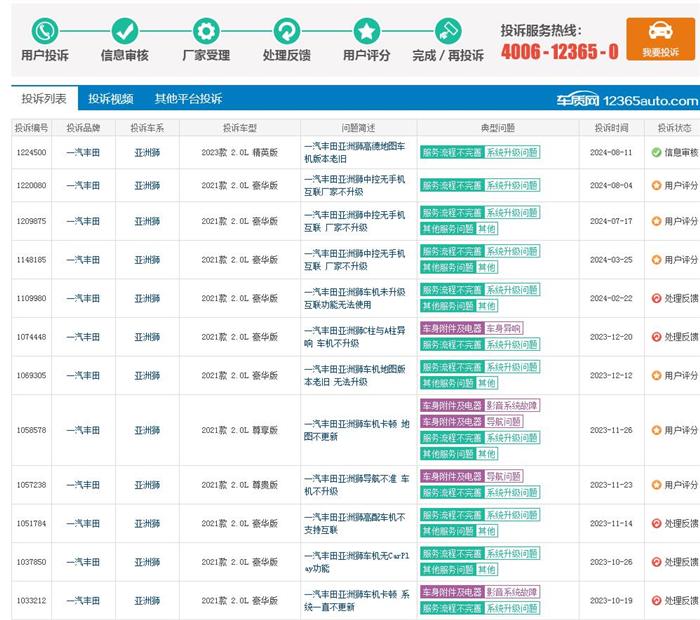Click 影音系统故障 tag in row 1058578

point(512,405)
